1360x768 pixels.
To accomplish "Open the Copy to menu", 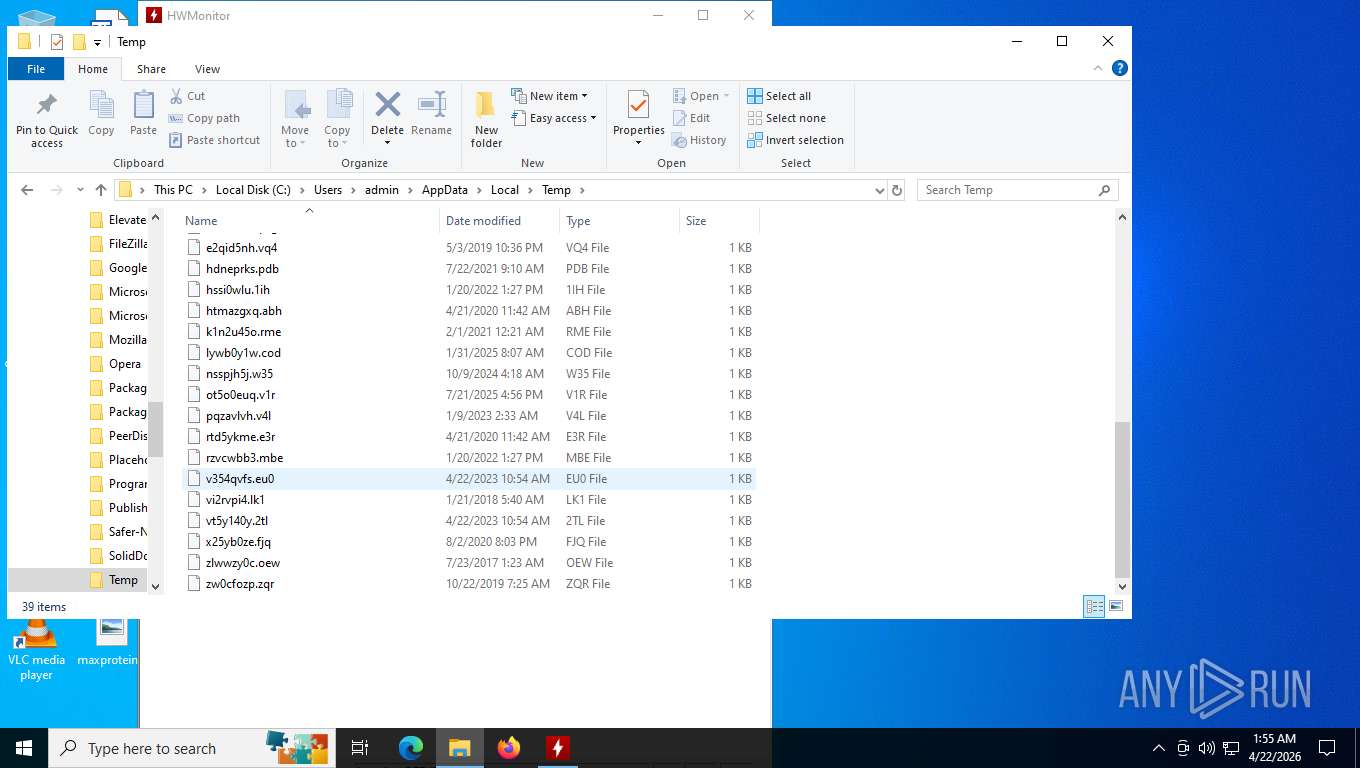I will 337,119.
